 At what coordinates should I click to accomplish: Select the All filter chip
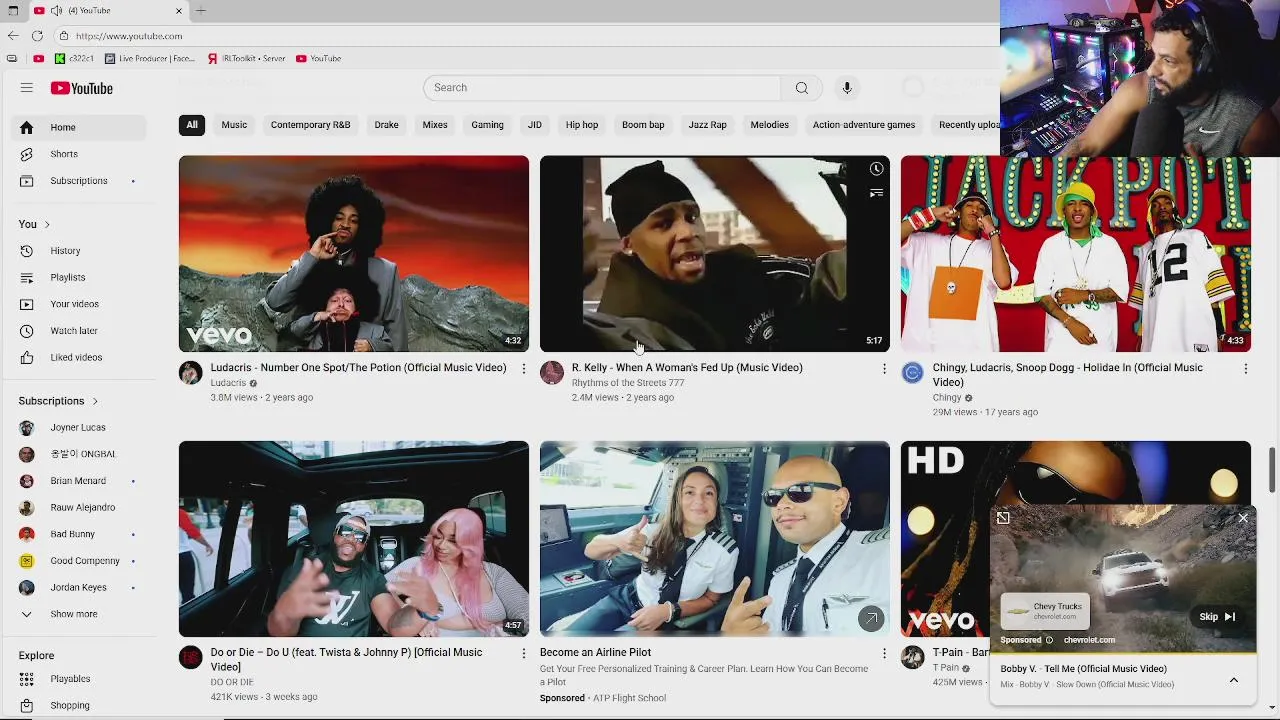point(191,125)
